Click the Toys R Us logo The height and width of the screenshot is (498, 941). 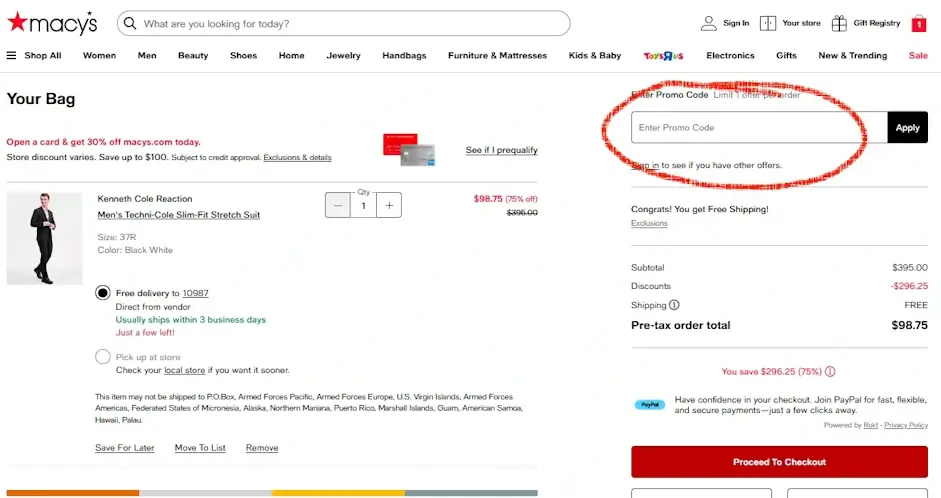[x=663, y=55]
